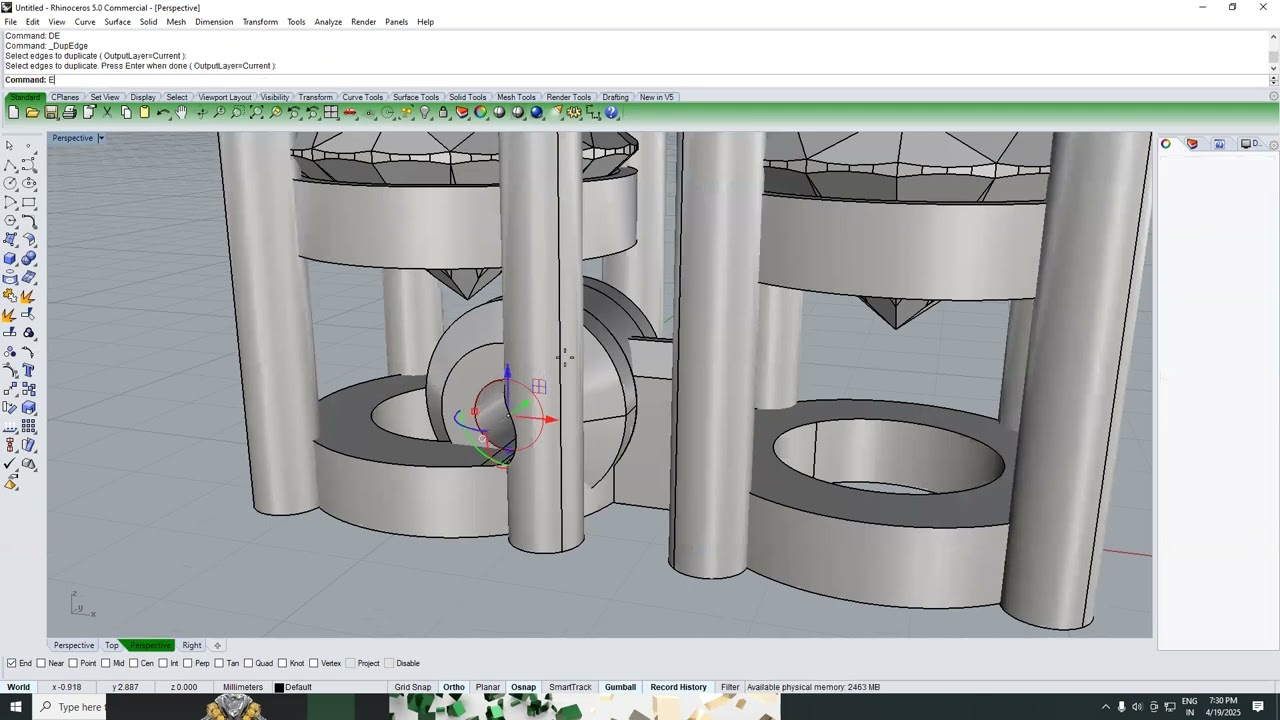Open Options with the gear icon
The image size is (1280, 720).
point(574,113)
